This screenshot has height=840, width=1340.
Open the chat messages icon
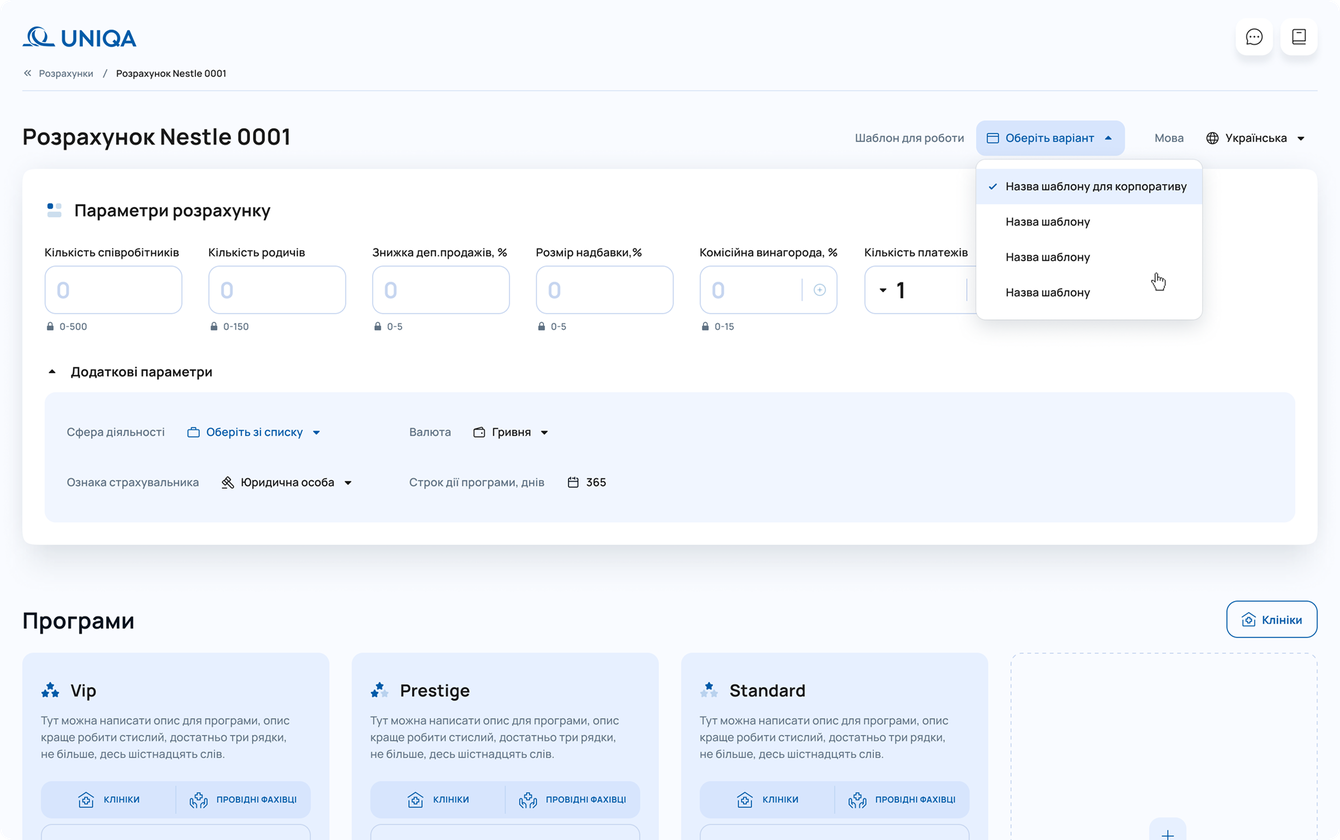click(1254, 37)
